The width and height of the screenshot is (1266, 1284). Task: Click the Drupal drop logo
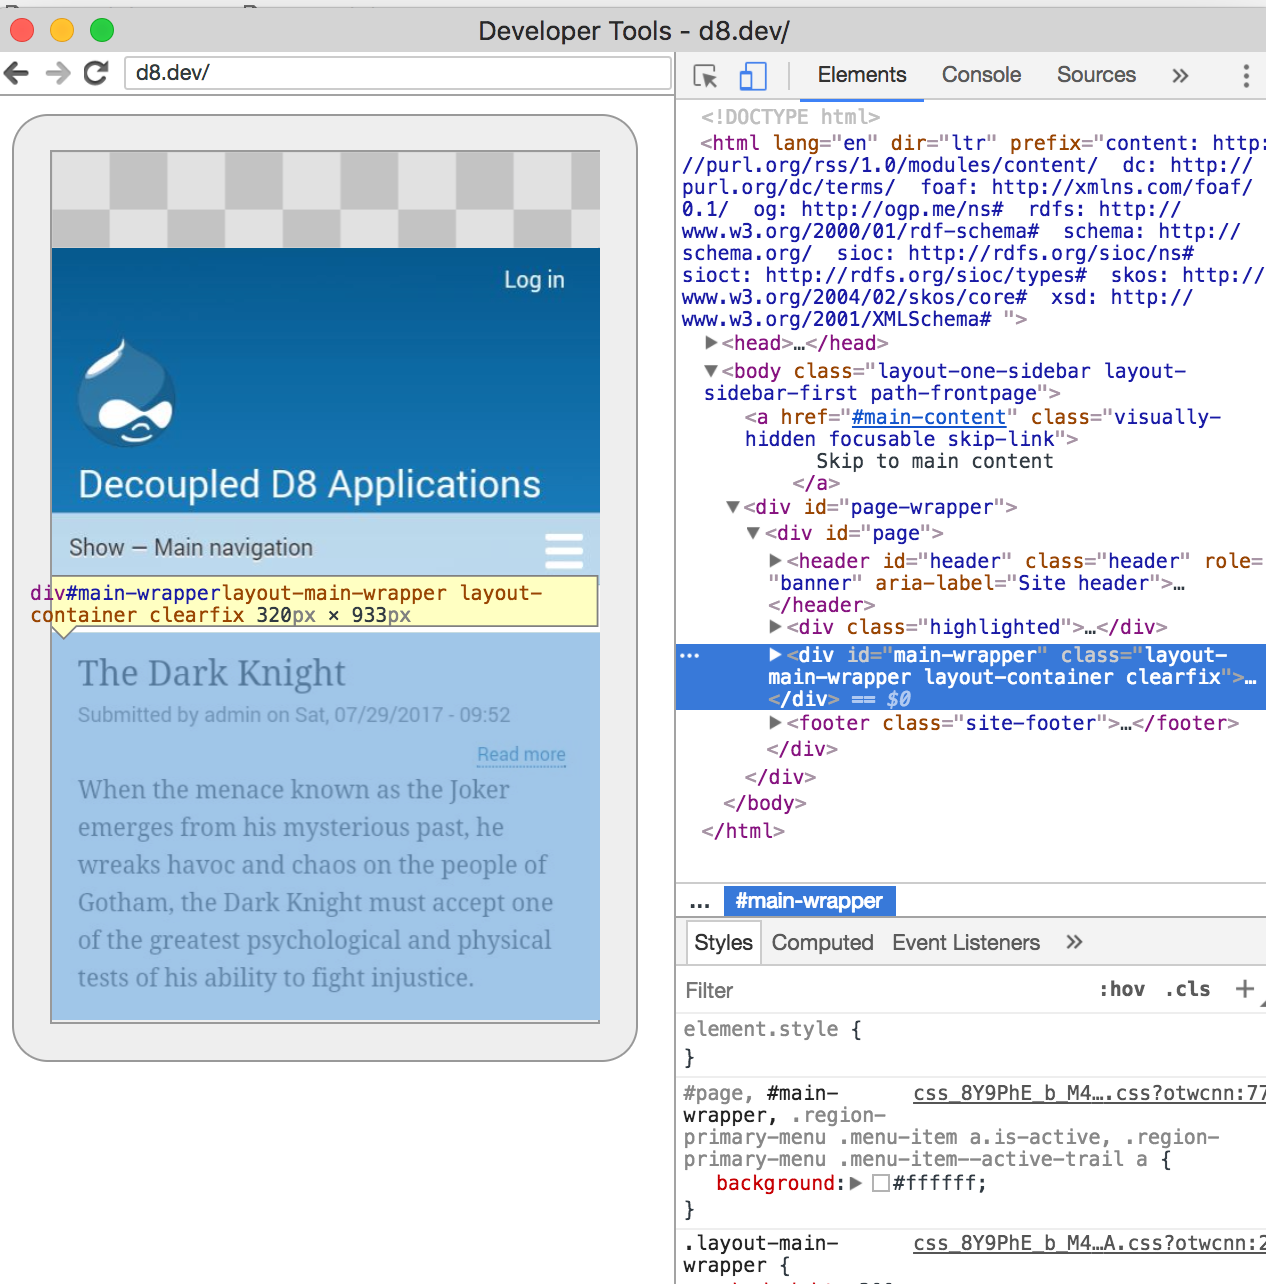click(x=126, y=393)
